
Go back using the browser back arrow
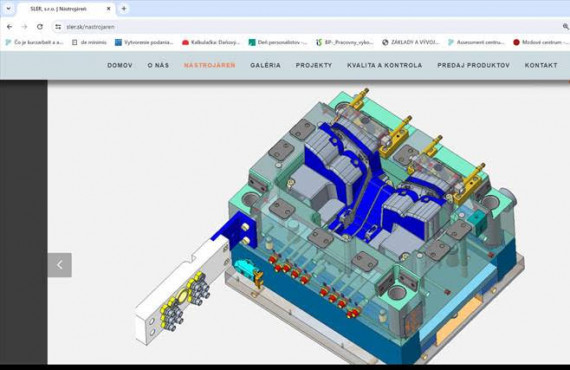[x=9, y=27]
